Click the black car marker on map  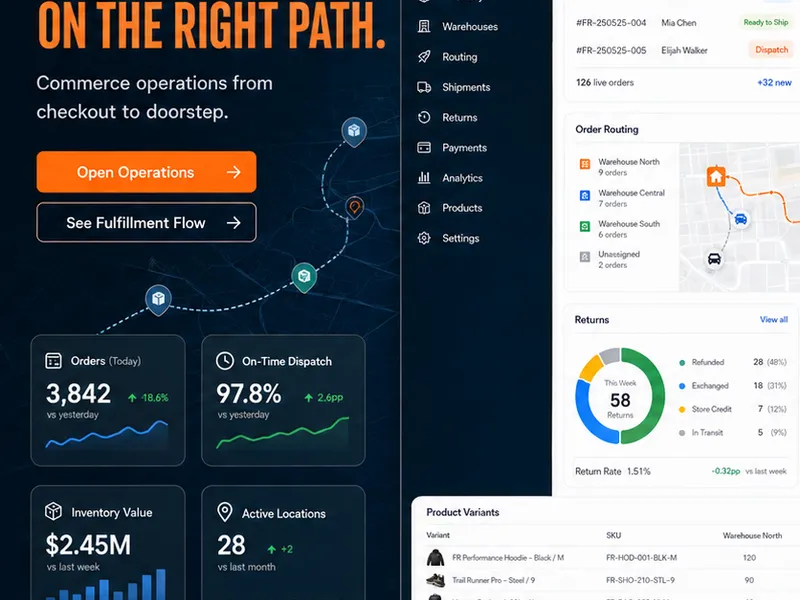tap(714, 259)
